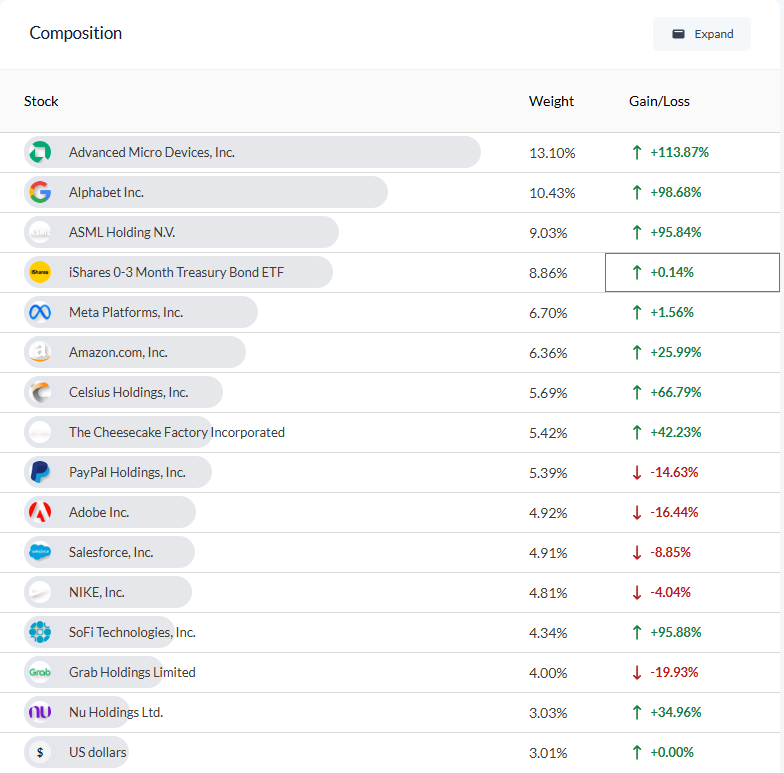Screen dimensions: 784x773
Task: Click the PayPal logo icon
Action: click(x=40, y=472)
